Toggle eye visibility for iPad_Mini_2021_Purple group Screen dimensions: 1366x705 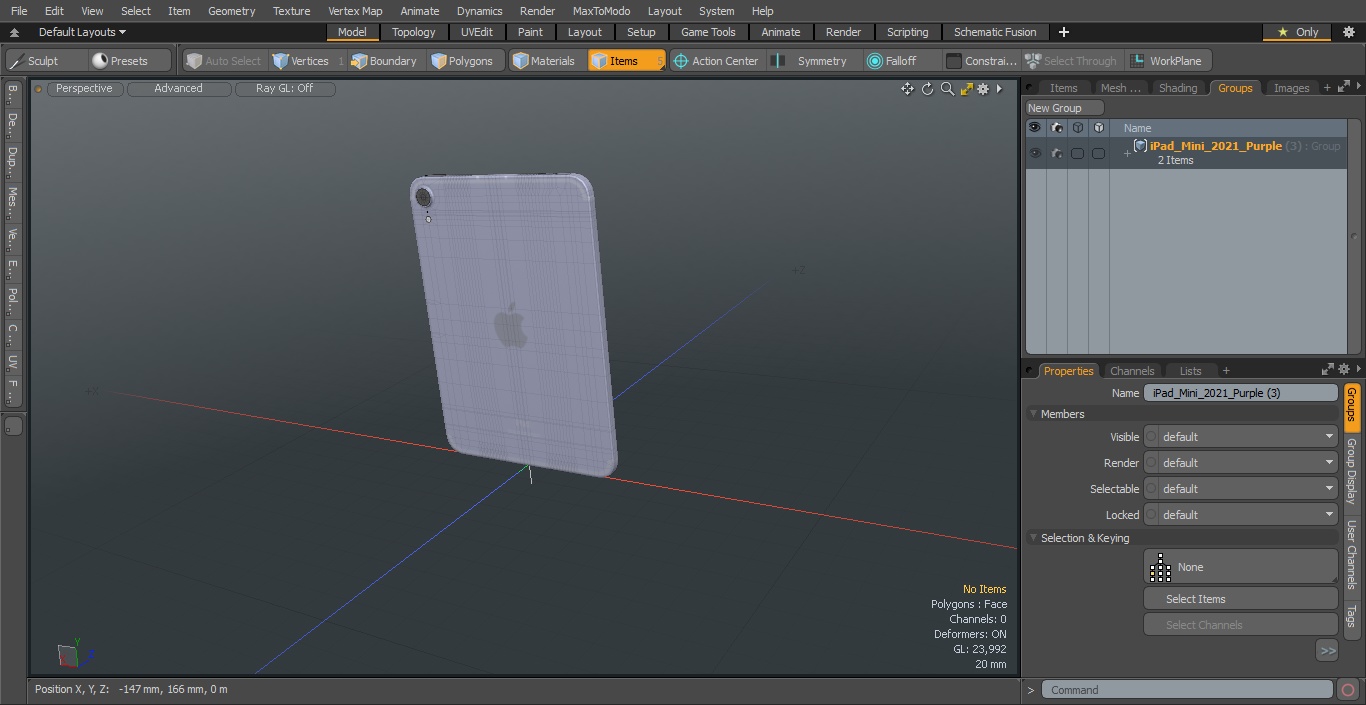coord(1035,153)
